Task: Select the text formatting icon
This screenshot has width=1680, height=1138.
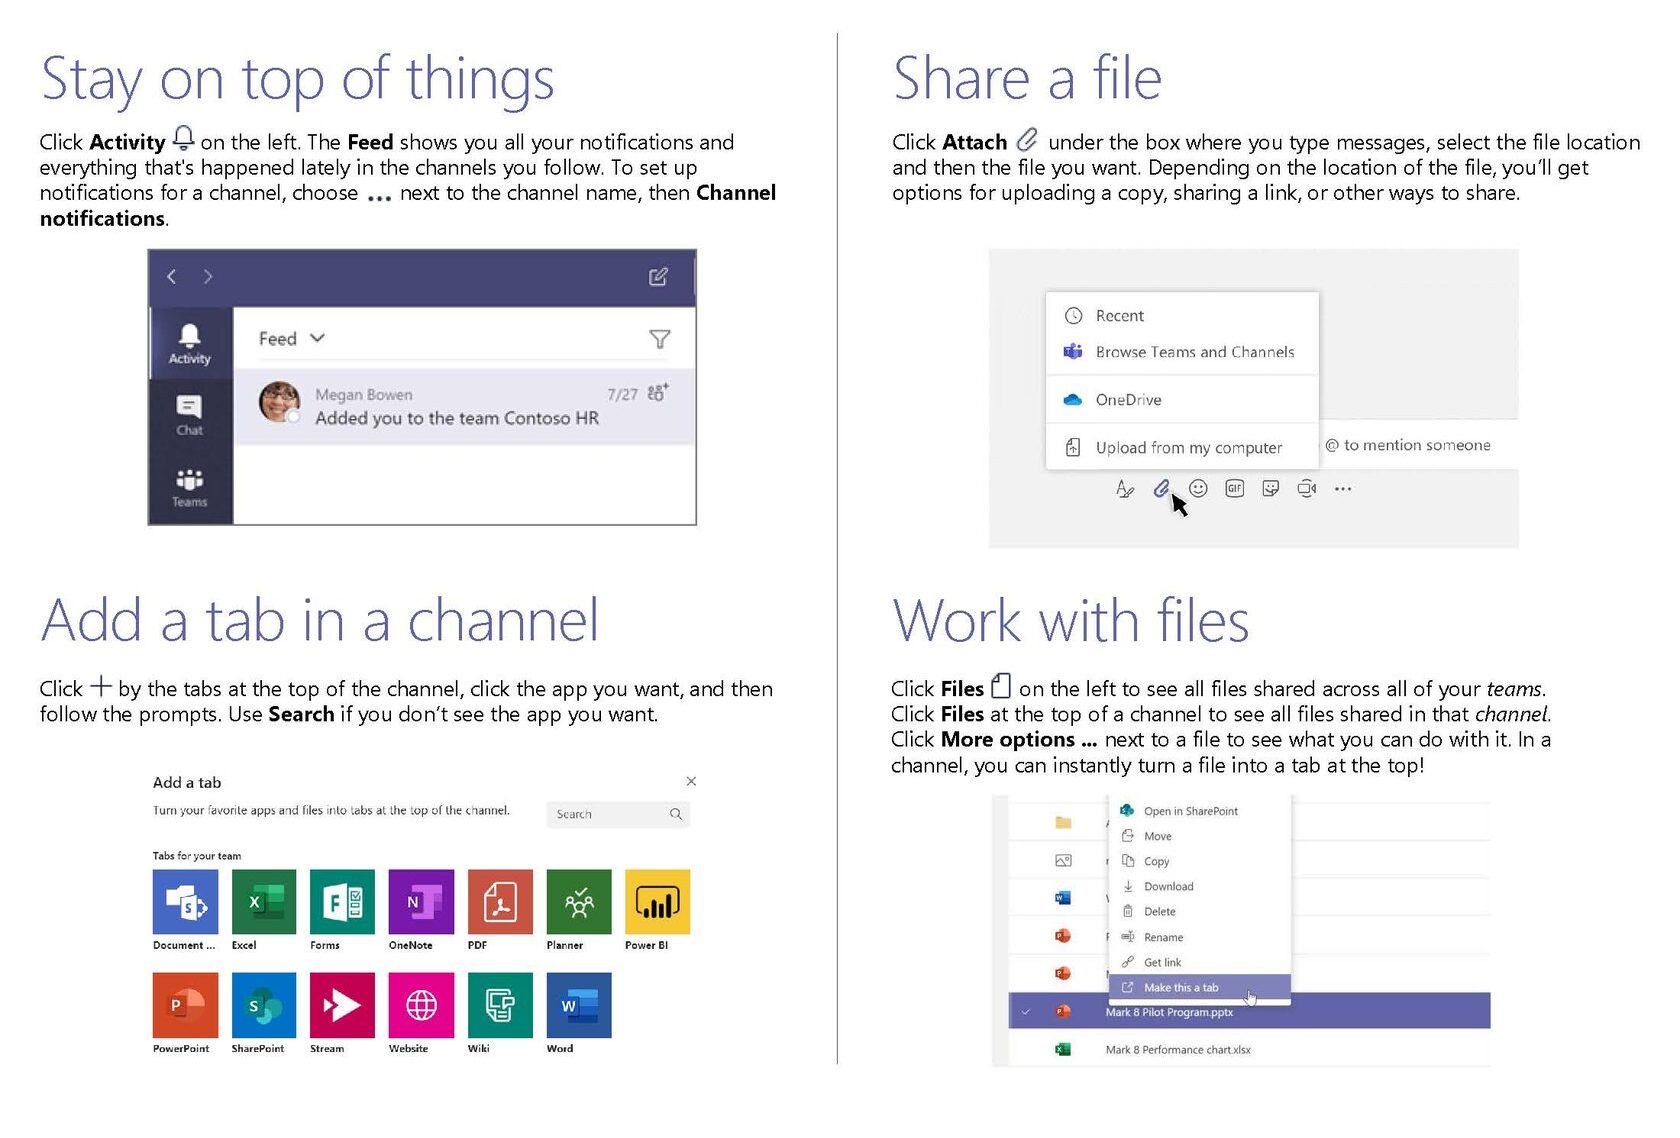Action: [x=1125, y=489]
